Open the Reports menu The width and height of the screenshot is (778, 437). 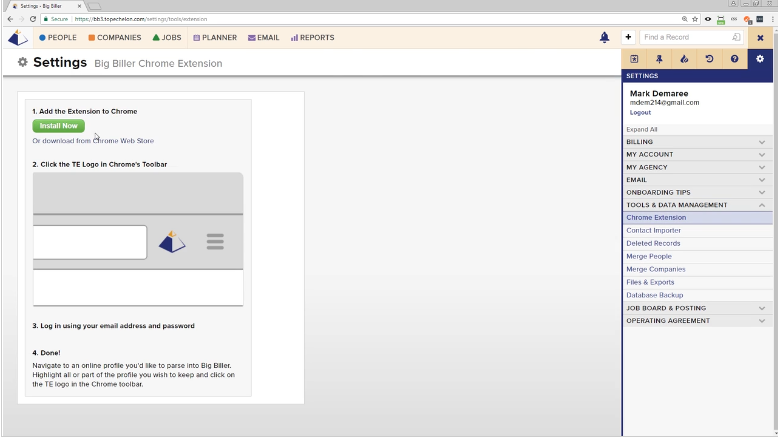(x=313, y=38)
